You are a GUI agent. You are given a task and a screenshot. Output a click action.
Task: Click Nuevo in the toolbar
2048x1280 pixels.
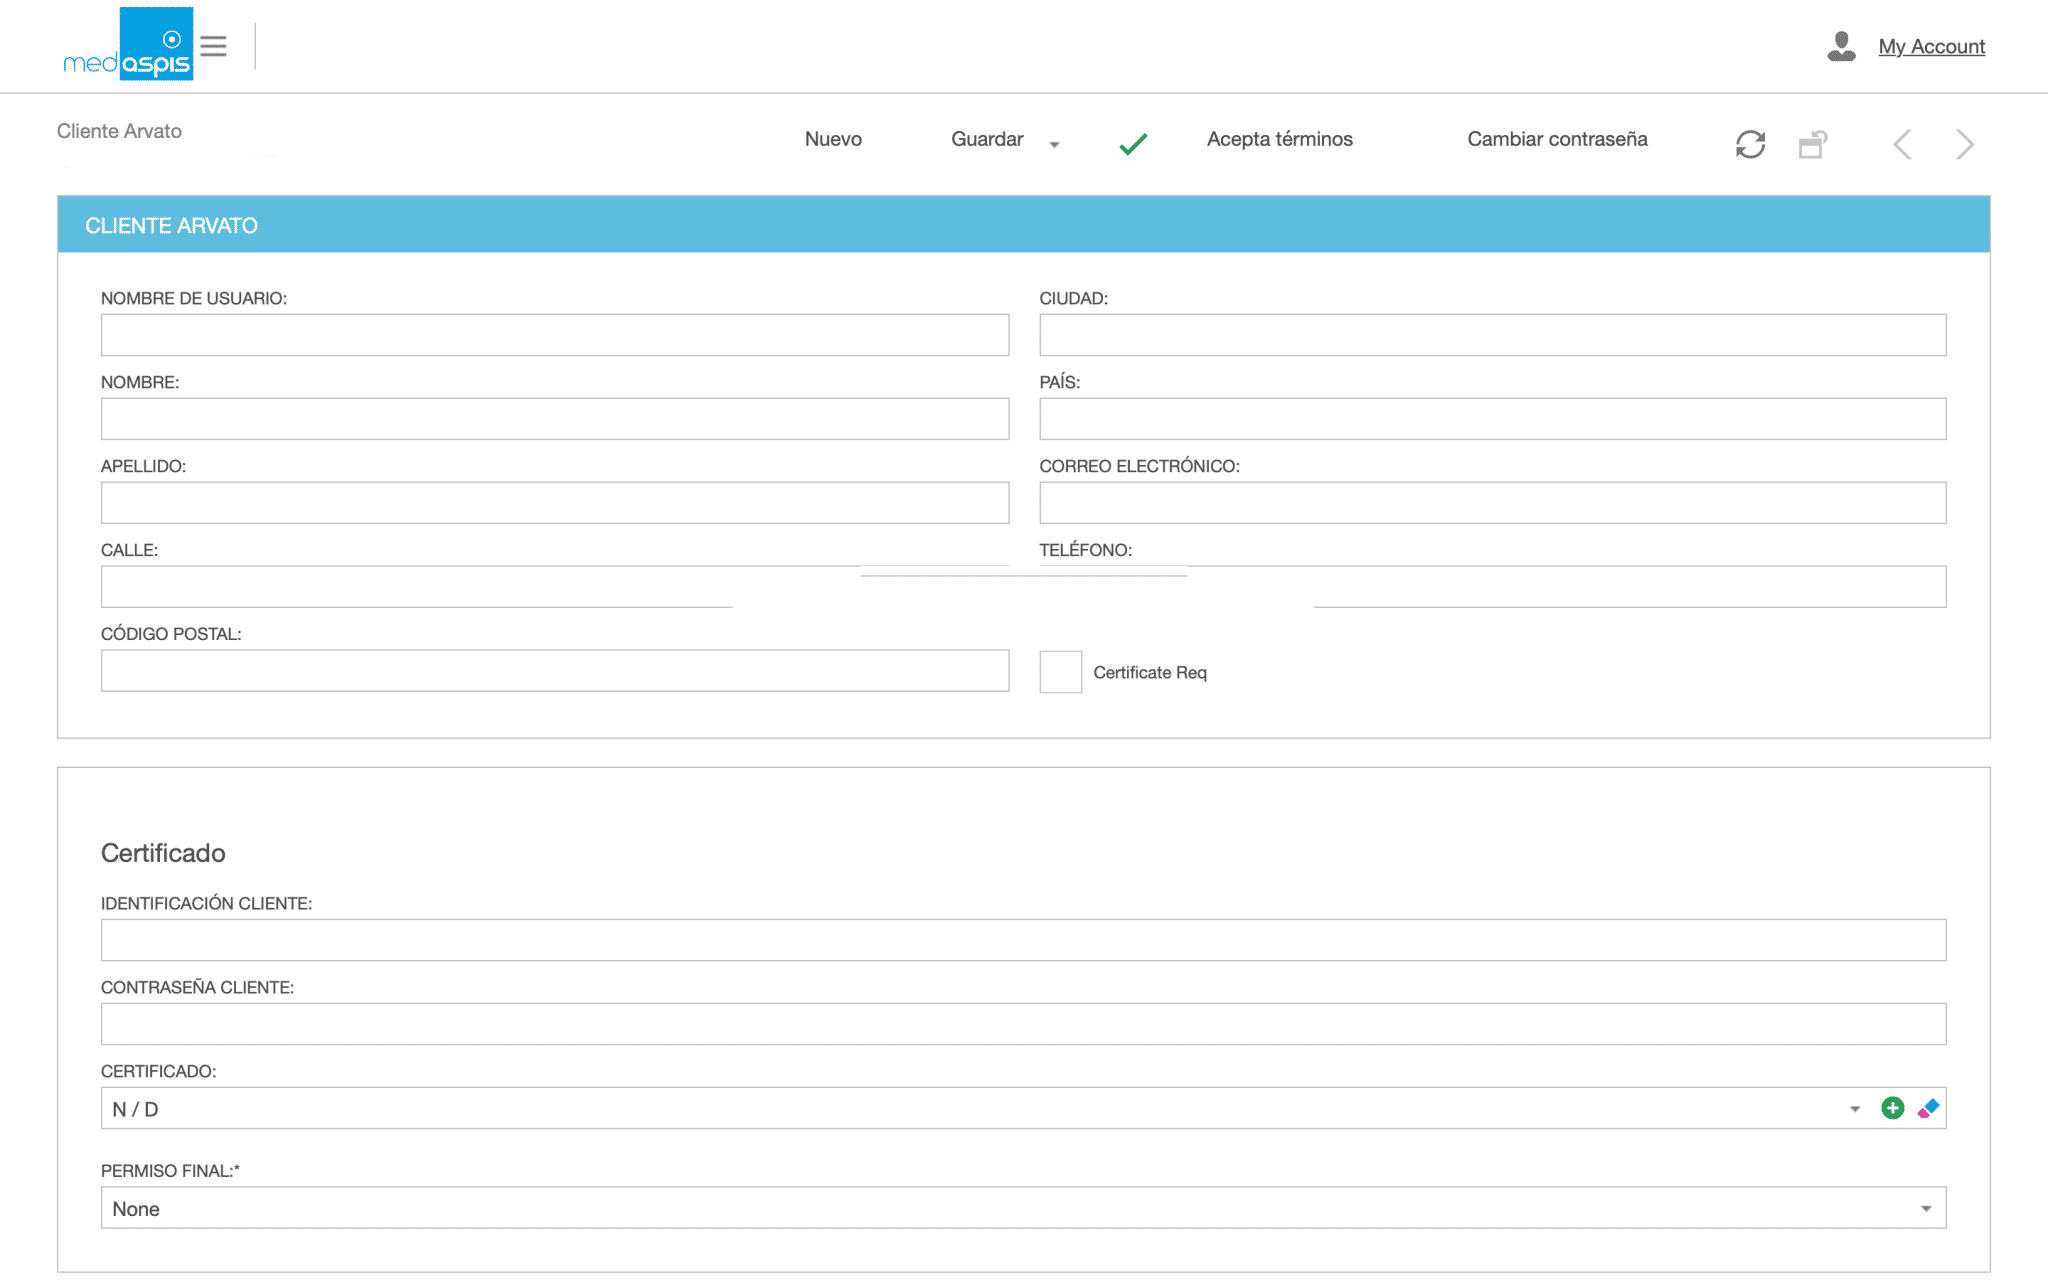click(833, 139)
